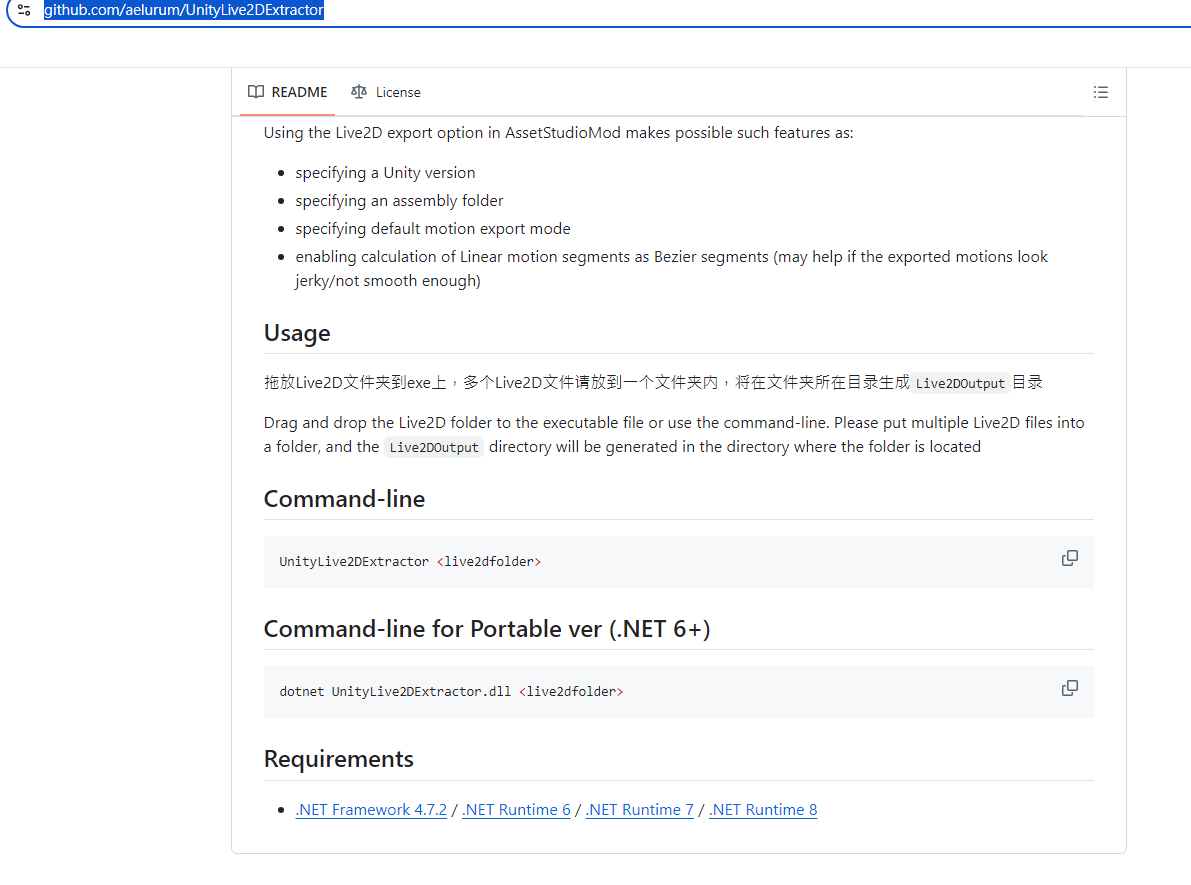
Task: Click the Usage heading
Action: point(297,333)
